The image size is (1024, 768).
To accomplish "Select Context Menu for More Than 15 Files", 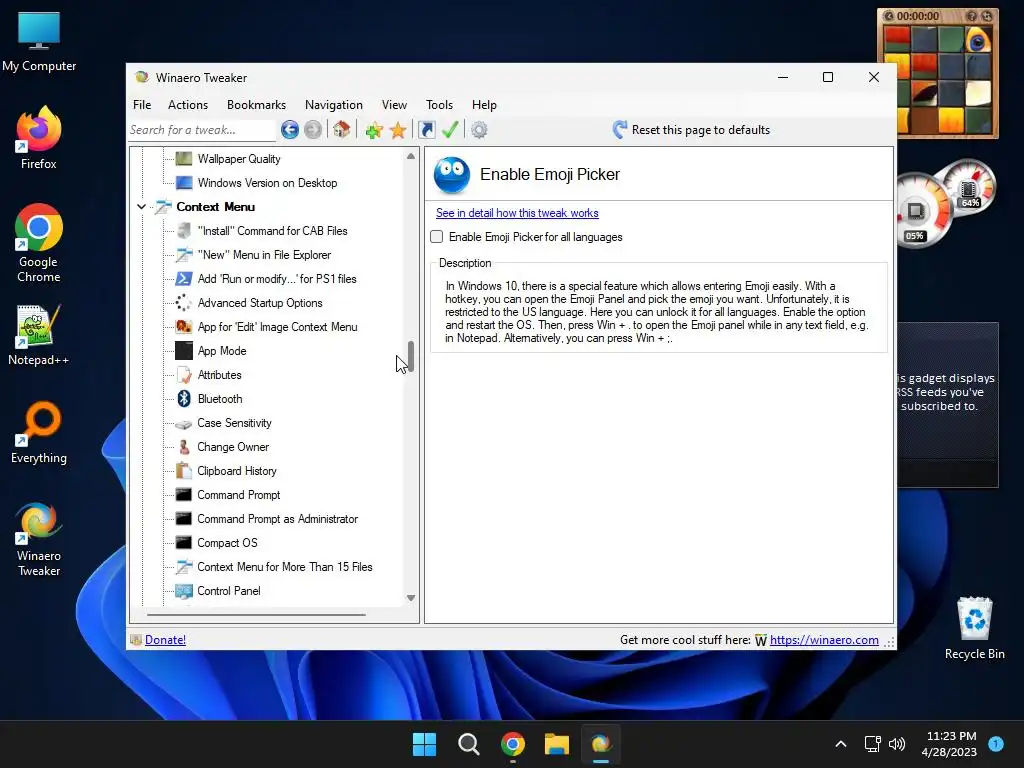I will coord(285,567).
